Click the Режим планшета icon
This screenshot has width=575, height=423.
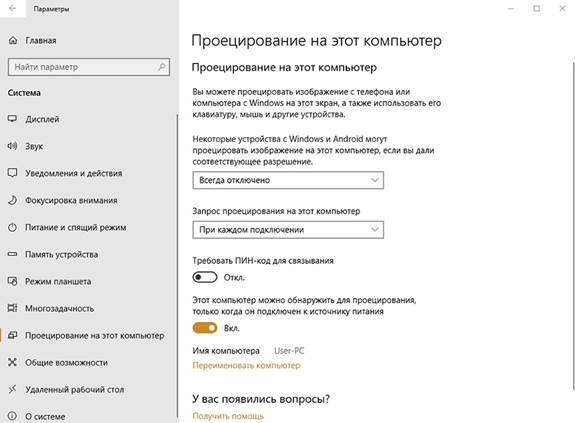(12, 281)
